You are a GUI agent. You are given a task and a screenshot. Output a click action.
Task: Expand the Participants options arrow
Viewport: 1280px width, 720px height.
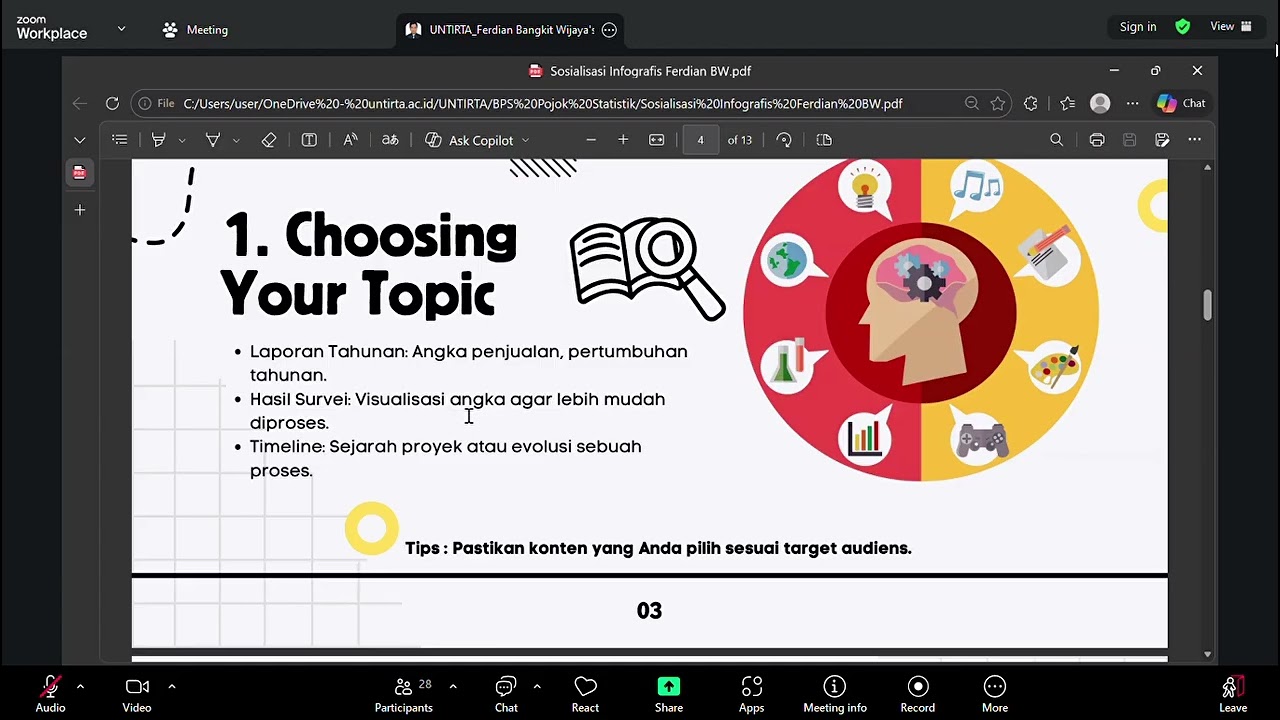[x=453, y=686]
